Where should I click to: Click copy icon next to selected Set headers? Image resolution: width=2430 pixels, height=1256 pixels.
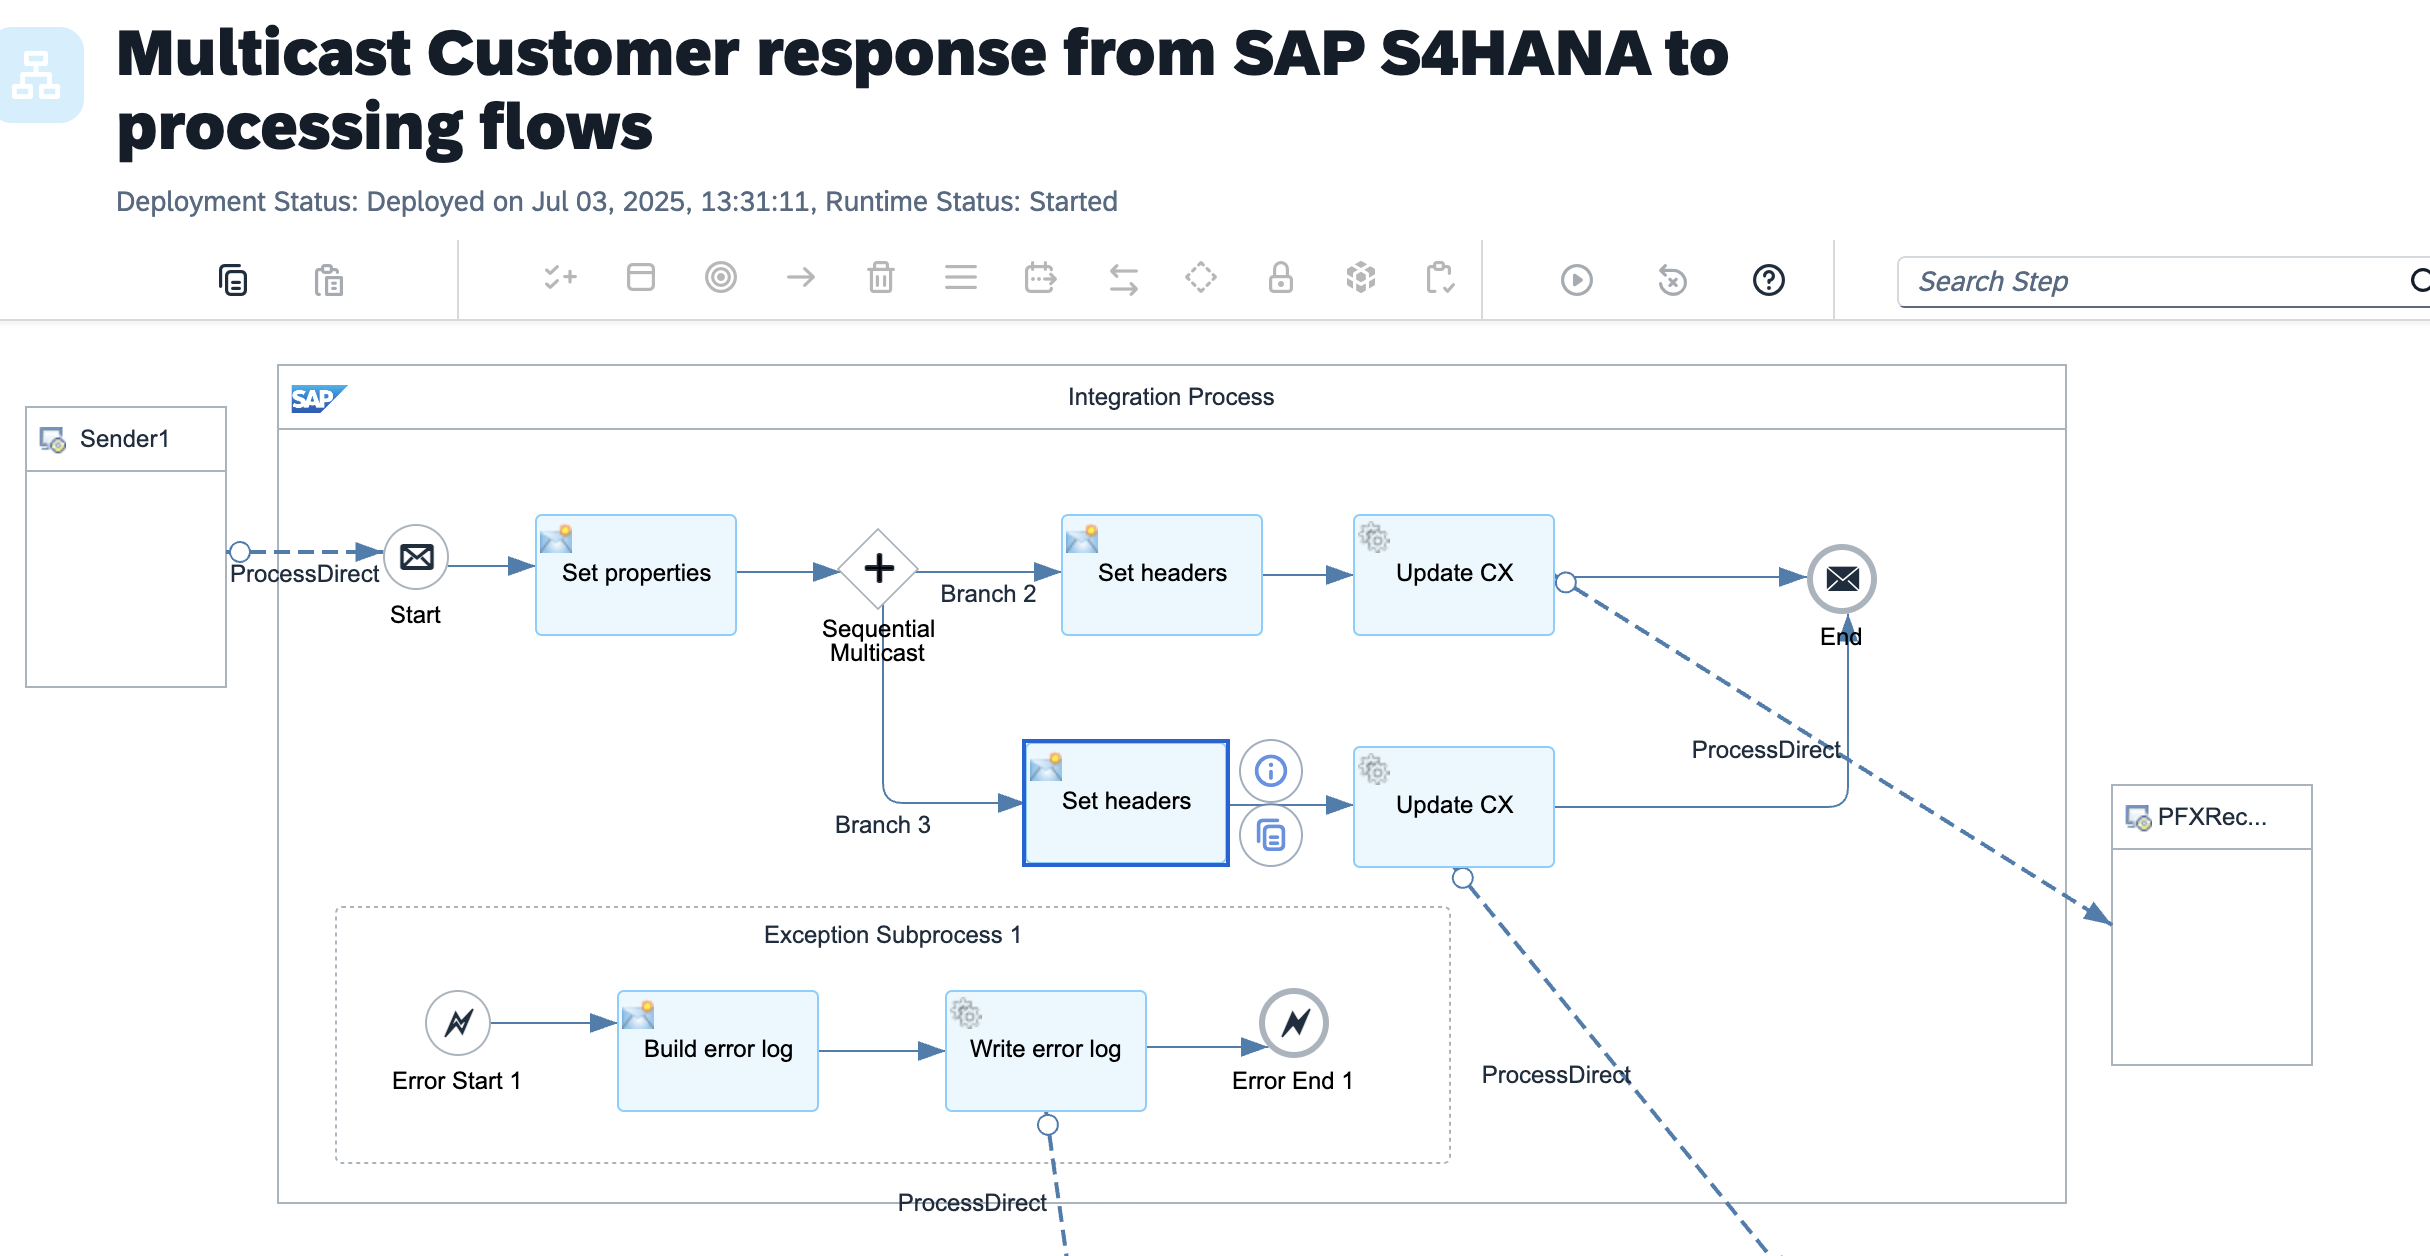[1270, 834]
